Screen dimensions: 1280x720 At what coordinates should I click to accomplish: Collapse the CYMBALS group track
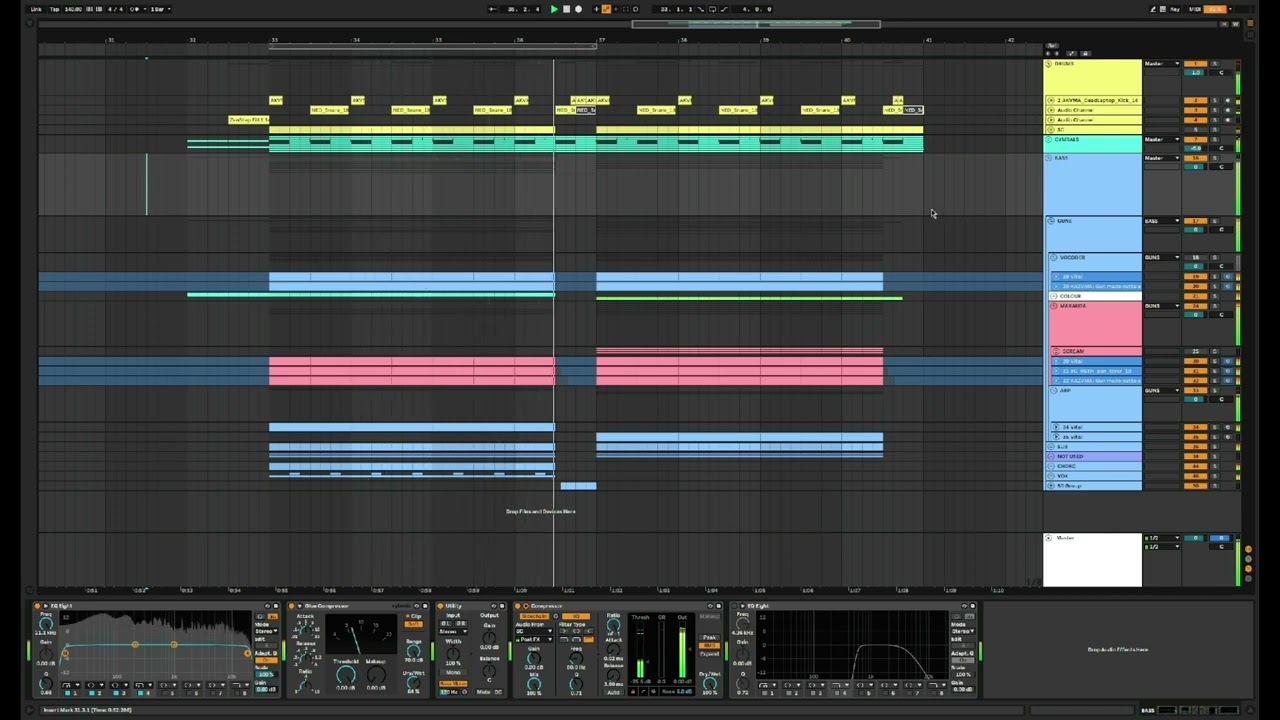point(1048,139)
